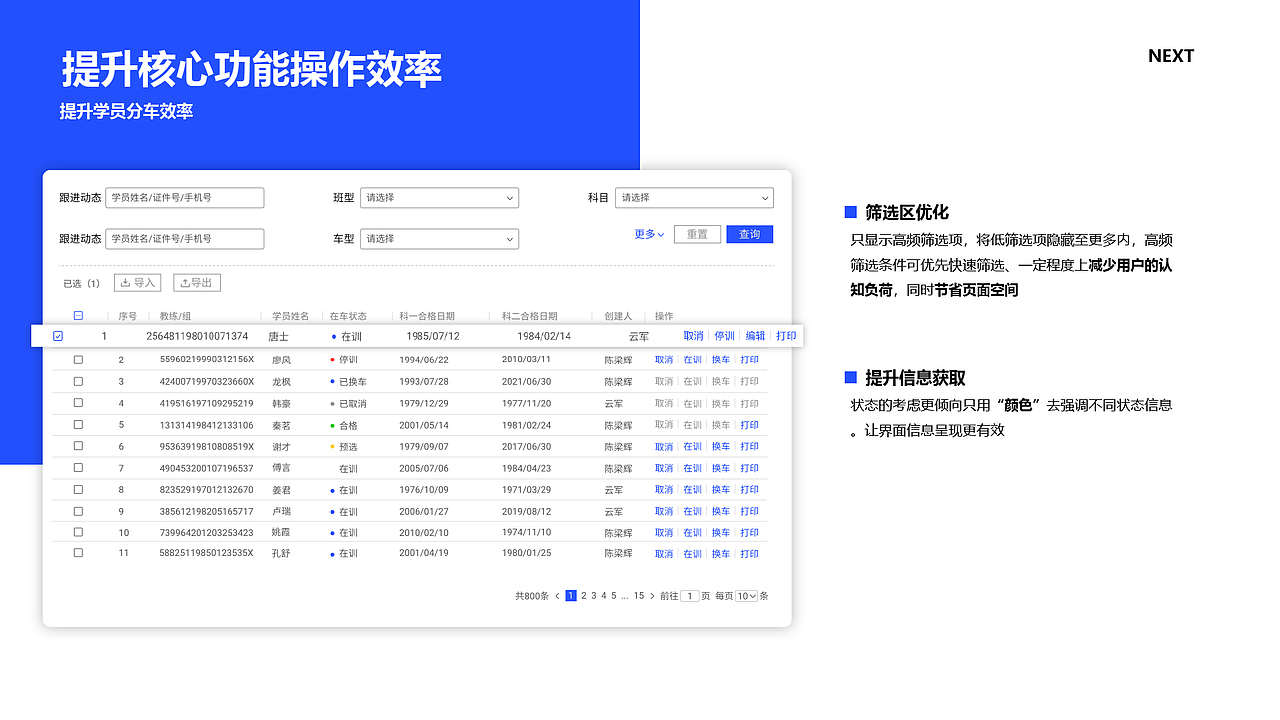Screen dimensions: 1280x720
Task: Uncheck the checkbox for student 唐士
Action: [58, 336]
